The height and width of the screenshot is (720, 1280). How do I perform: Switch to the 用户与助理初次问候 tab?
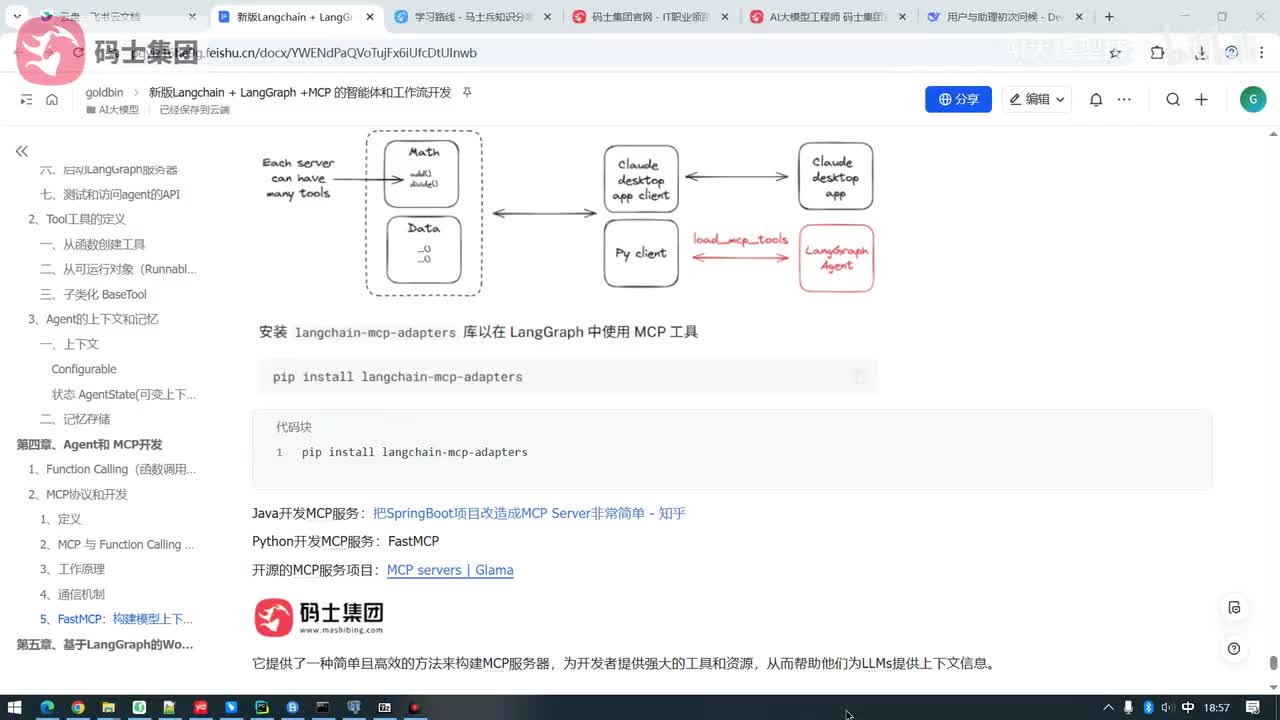1004,17
